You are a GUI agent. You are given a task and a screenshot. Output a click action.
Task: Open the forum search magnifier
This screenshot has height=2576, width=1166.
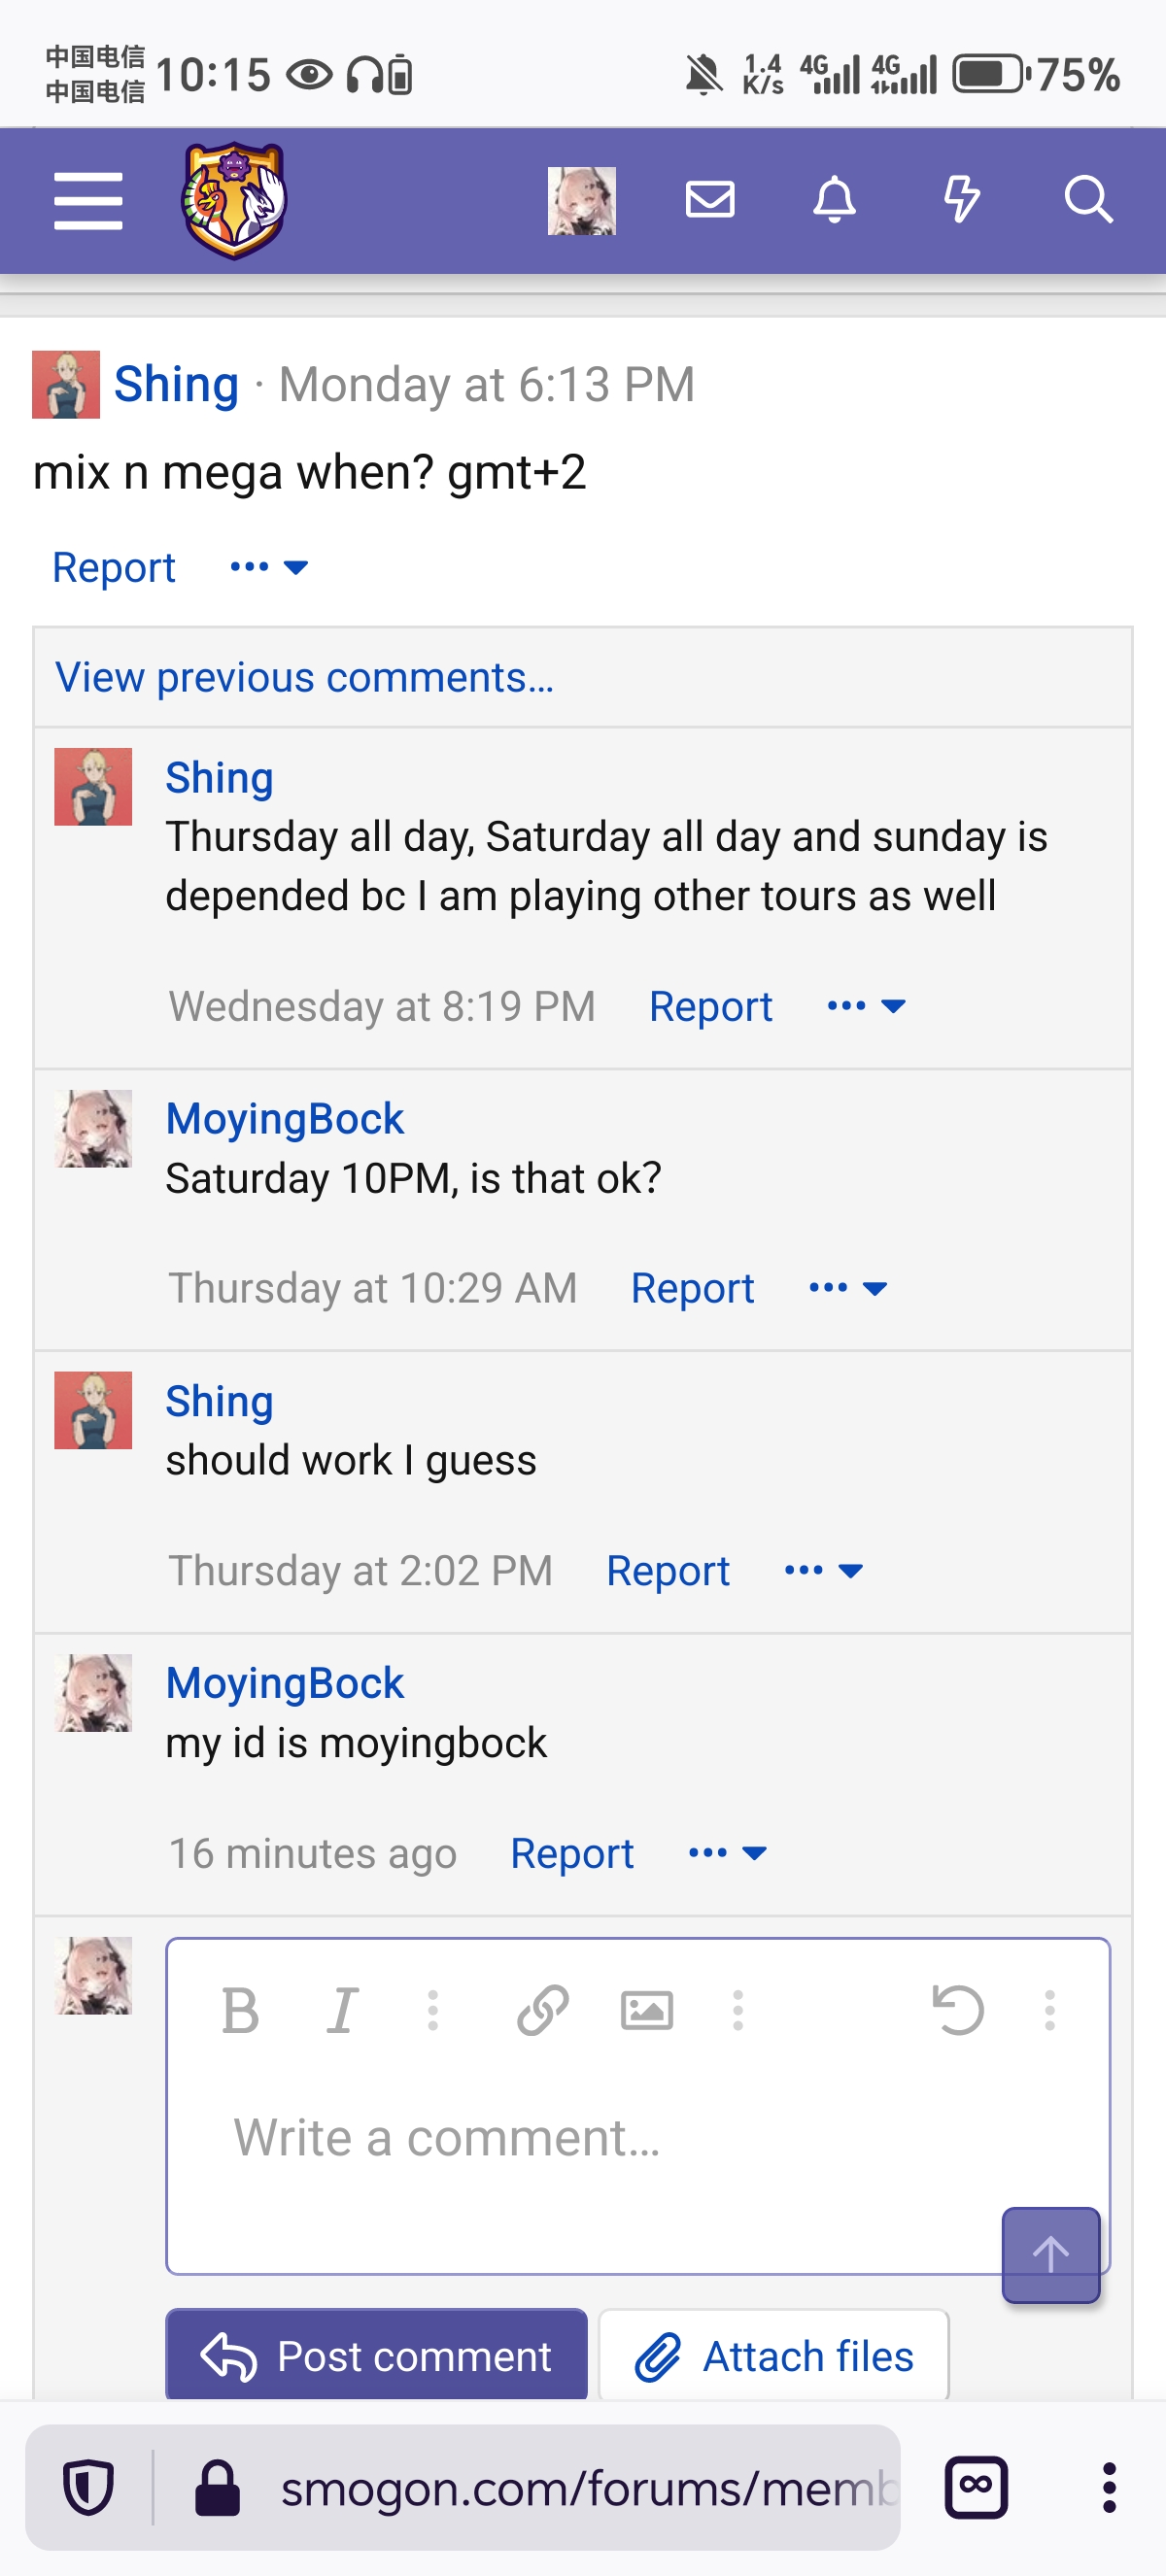(1088, 199)
